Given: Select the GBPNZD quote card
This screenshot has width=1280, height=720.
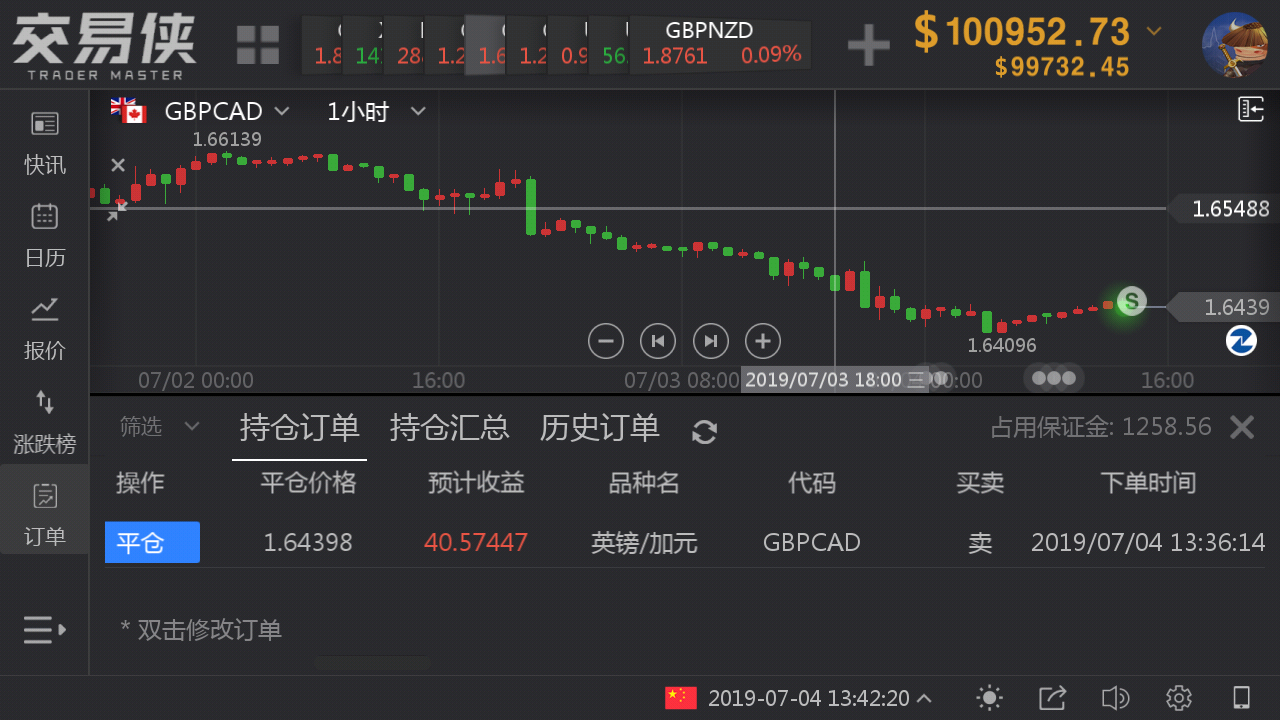Looking at the screenshot, I should pyautogui.click(x=722, y=45).
